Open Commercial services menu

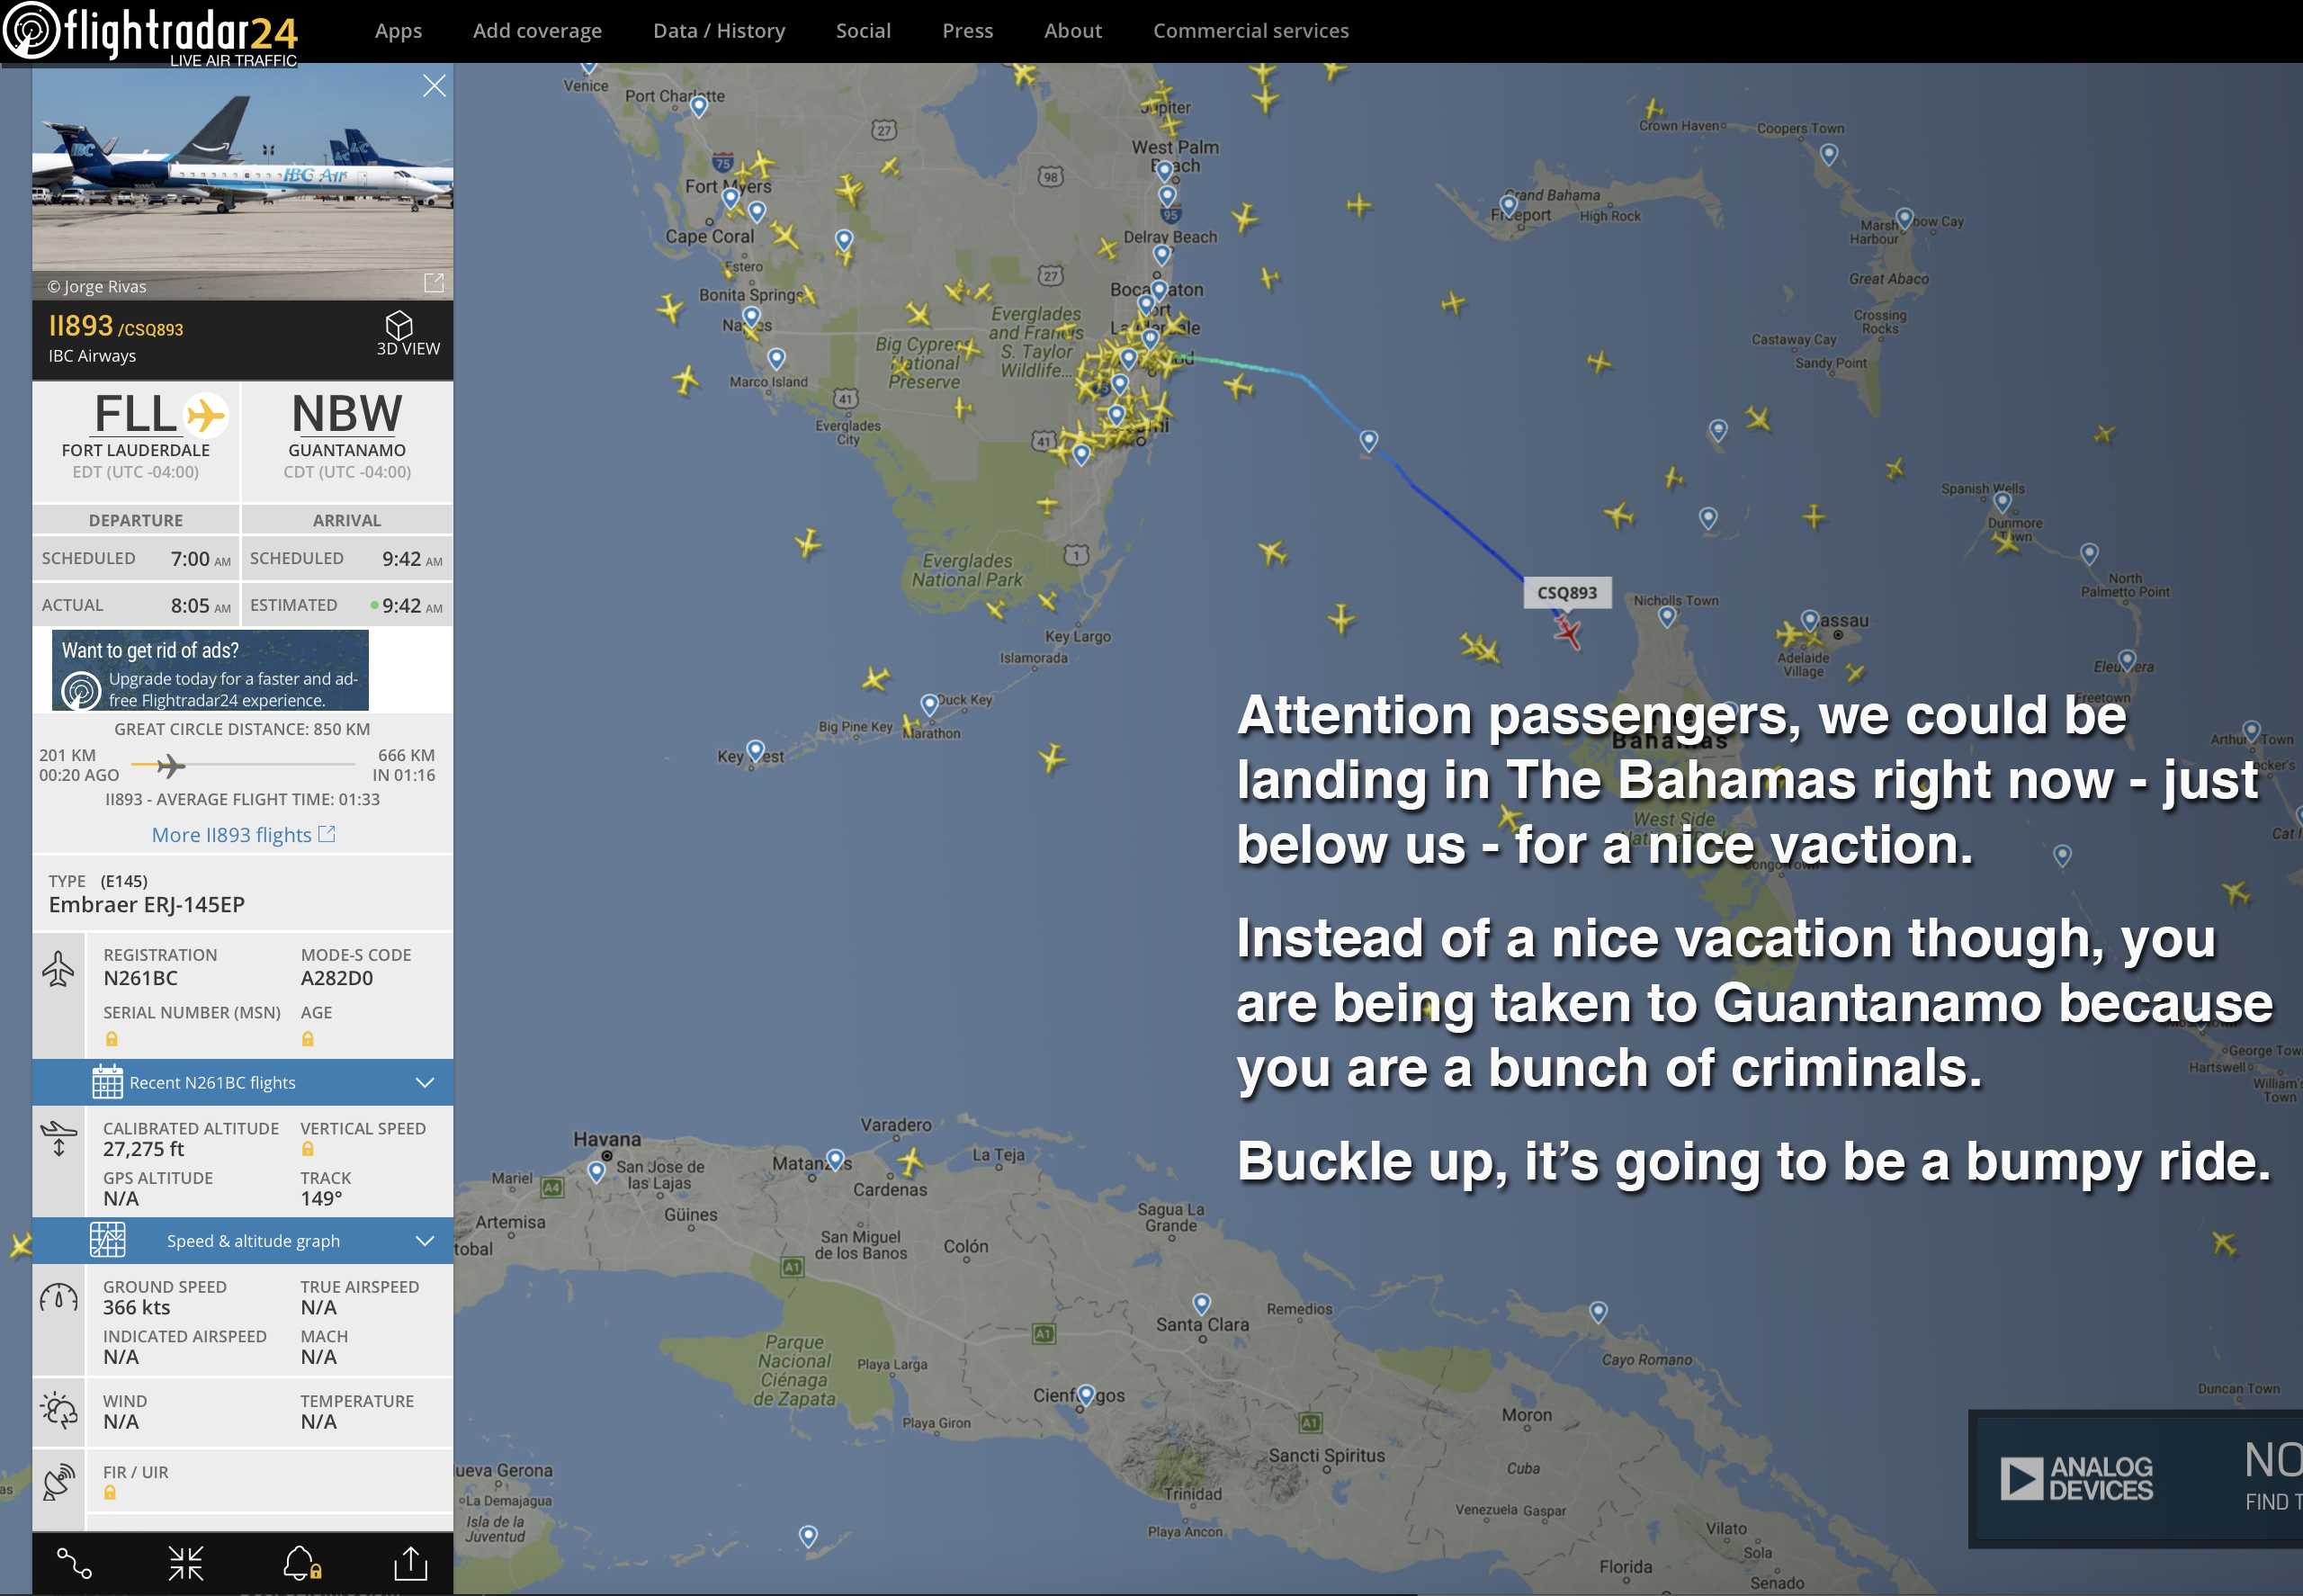[1251, 31]
